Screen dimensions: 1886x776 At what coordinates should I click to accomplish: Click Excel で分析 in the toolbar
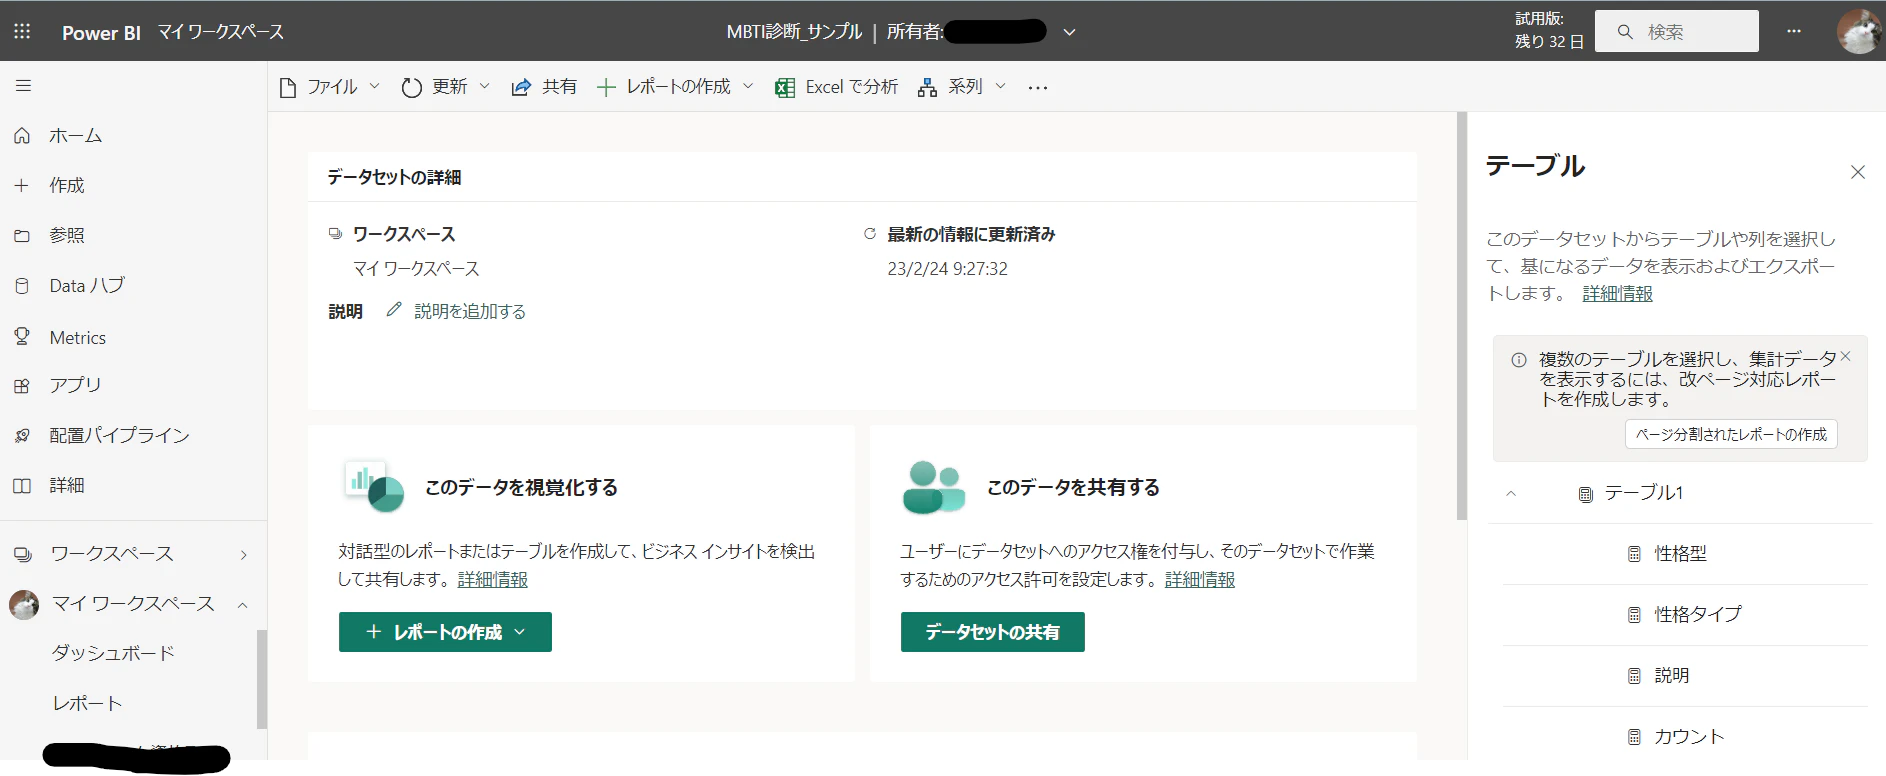pyautogui.click(x=836, y=87)
